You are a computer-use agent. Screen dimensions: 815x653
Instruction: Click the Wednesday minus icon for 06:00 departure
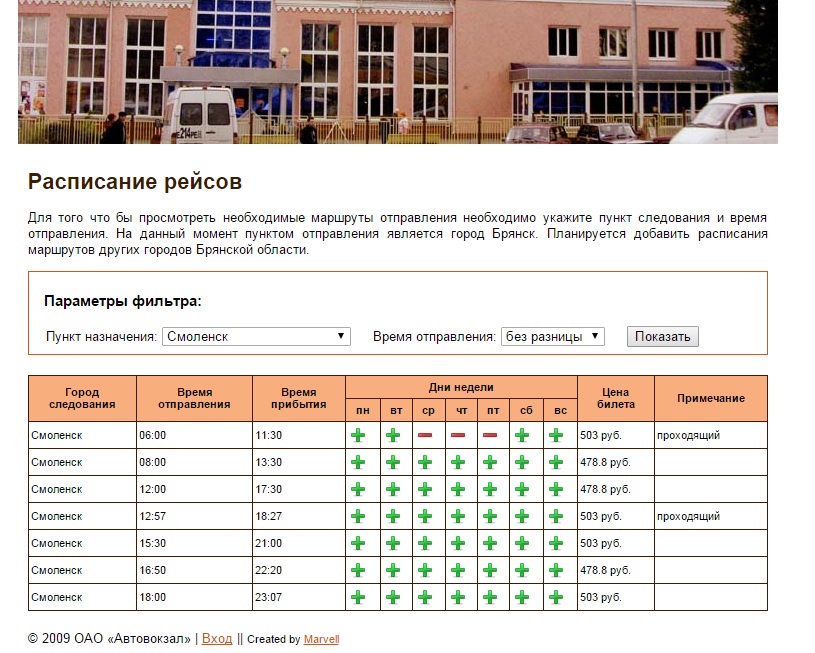(x=426, y=435)
